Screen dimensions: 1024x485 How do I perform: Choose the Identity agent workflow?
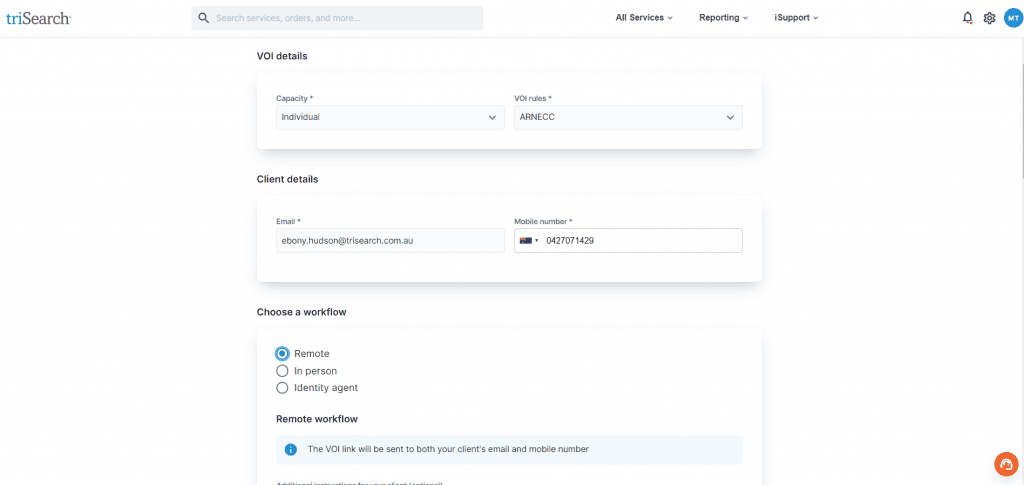click(282, 388)
